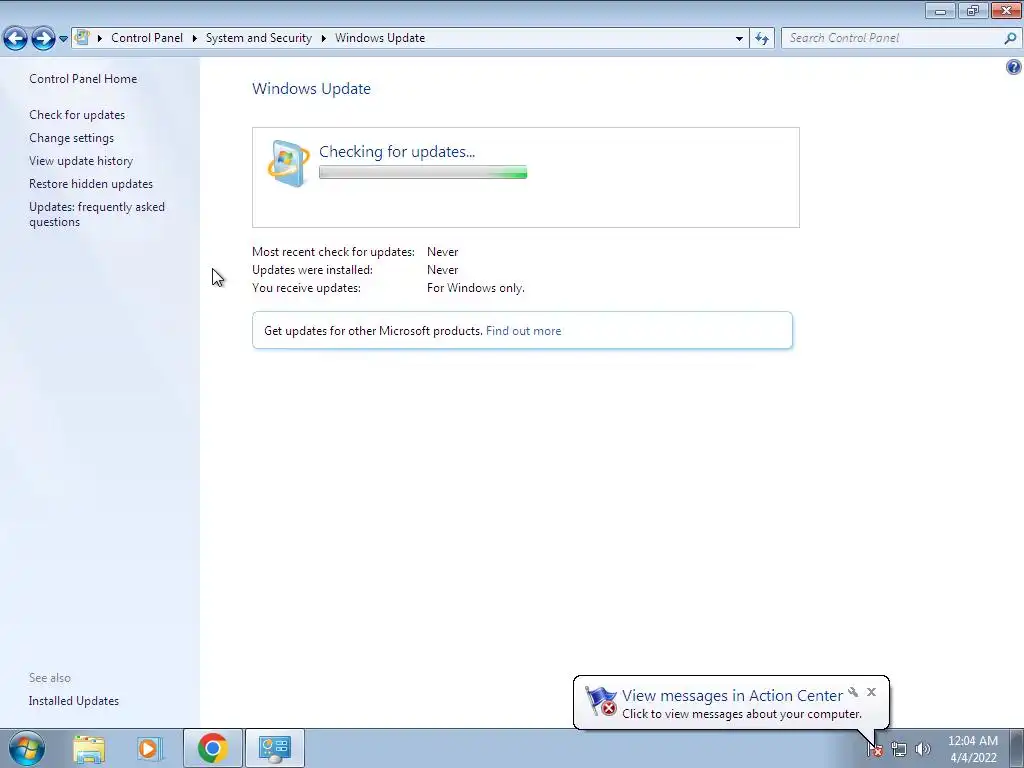Switch to Control Panel taskbar button

click(x=274, y=748)
